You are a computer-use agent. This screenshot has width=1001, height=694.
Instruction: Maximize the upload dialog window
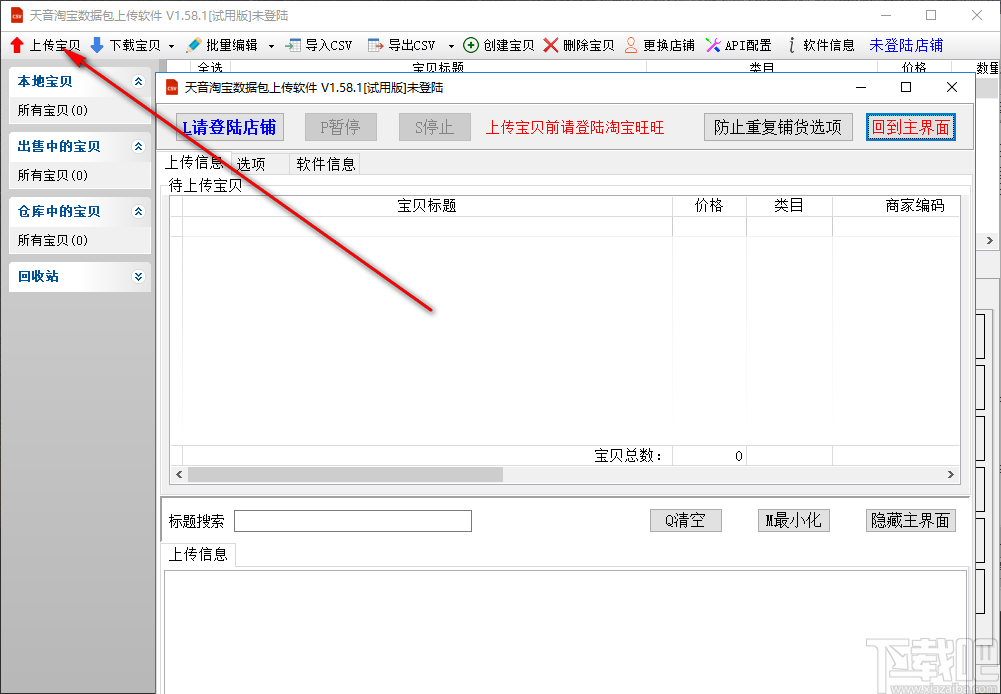906,87
